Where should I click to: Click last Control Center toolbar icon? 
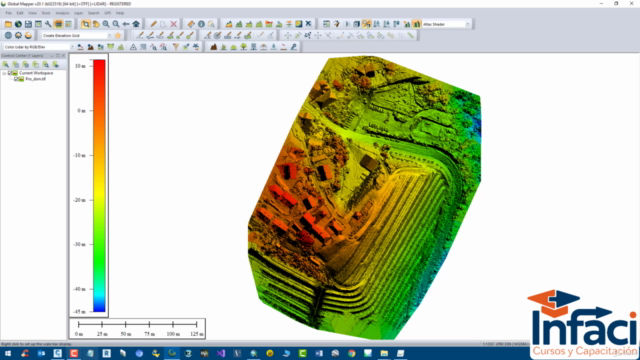click(56, 64)
